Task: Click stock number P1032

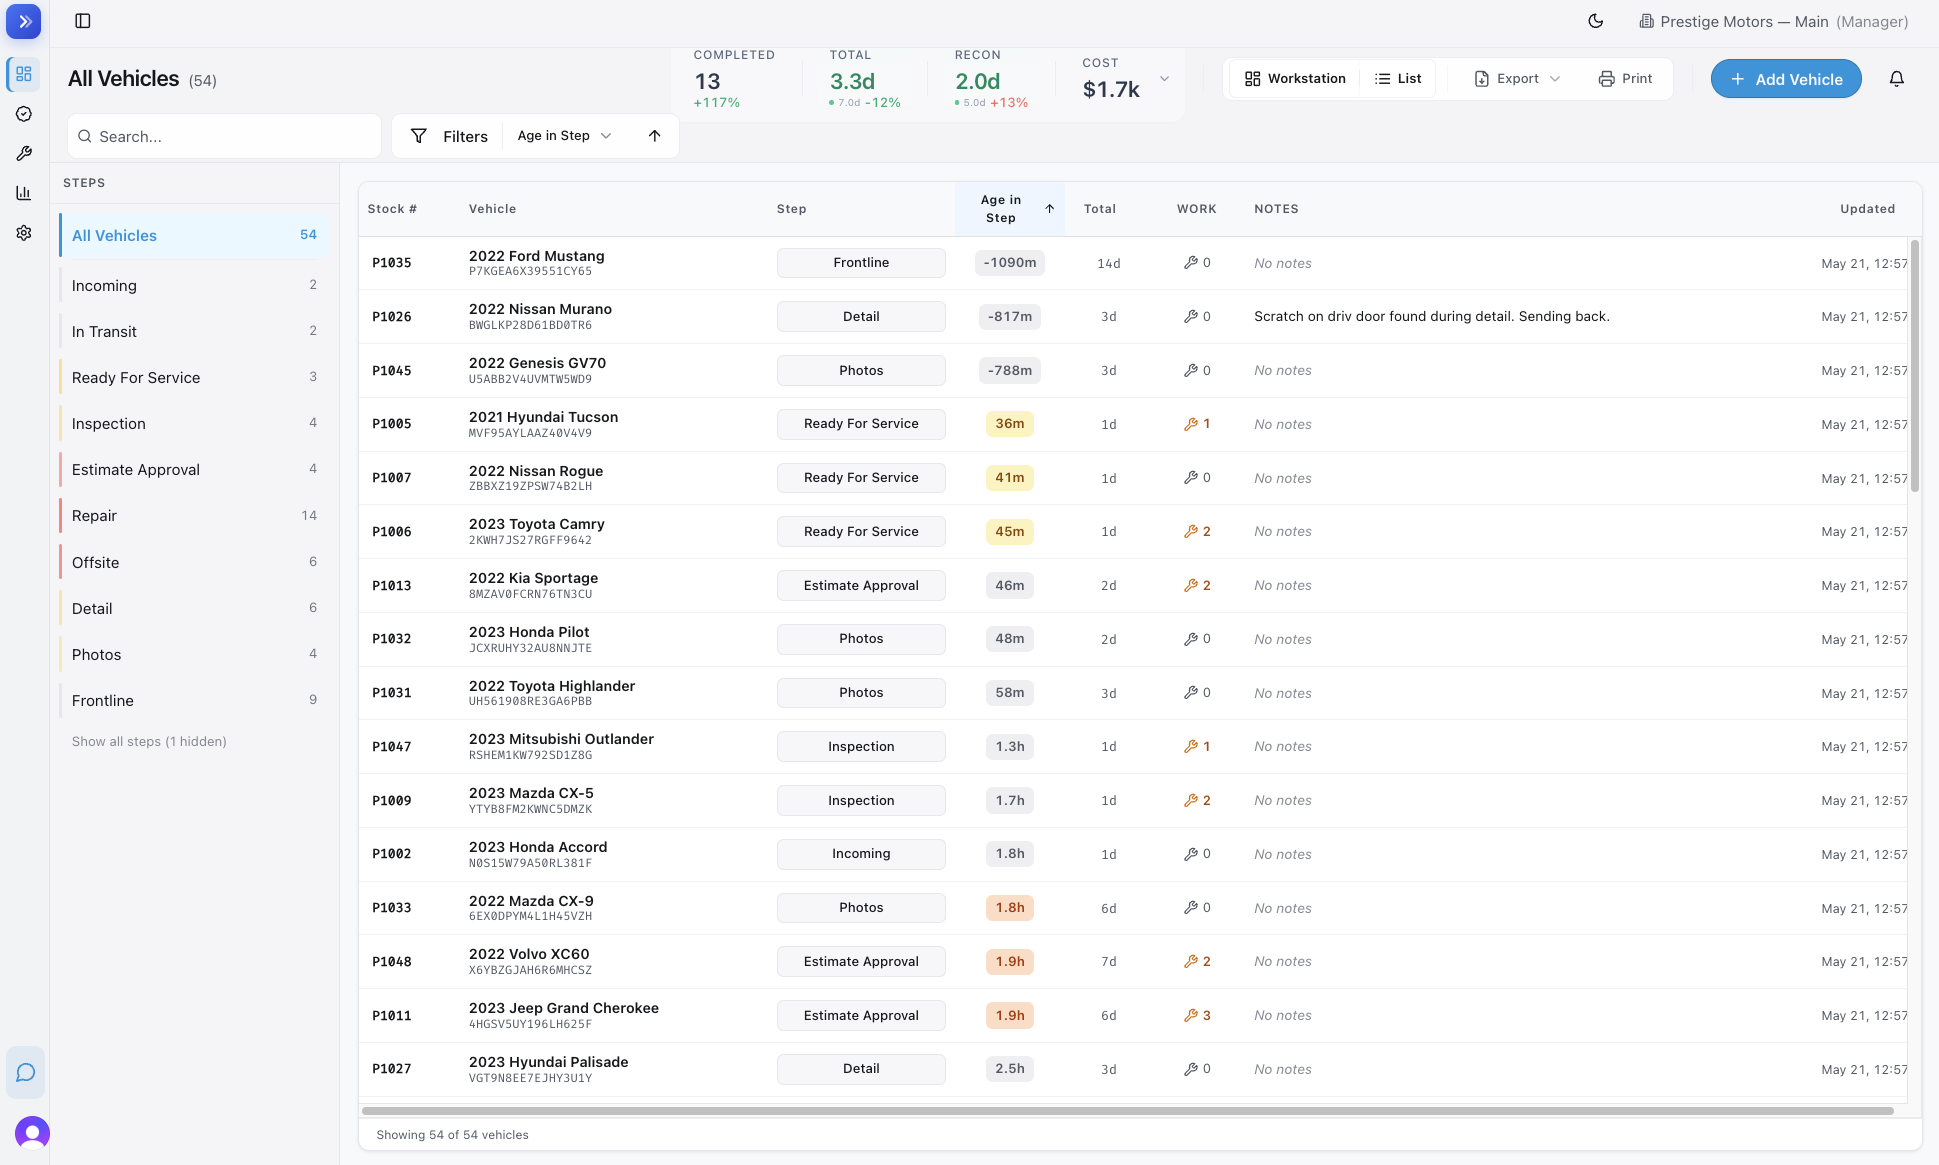Action: tap(392, 640)
